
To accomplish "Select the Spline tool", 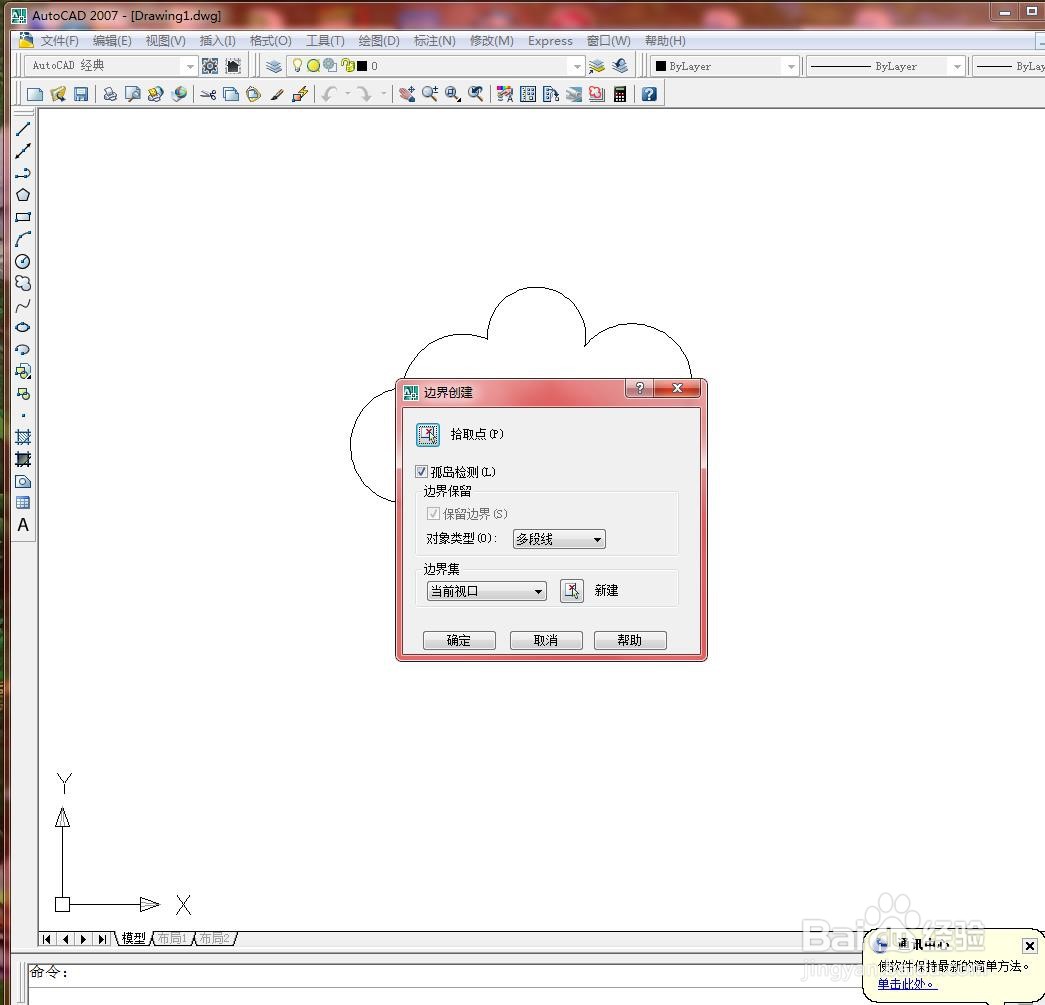I will pyautogui.click(x=23, y=306).
